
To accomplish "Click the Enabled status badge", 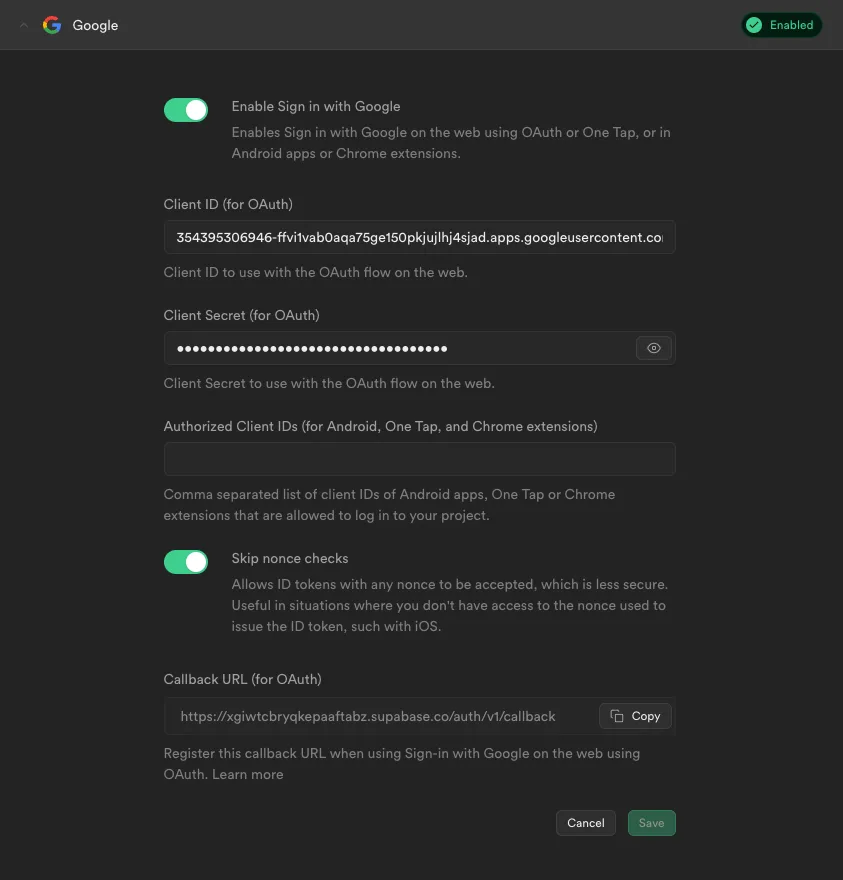I will [x=781, y=25].
